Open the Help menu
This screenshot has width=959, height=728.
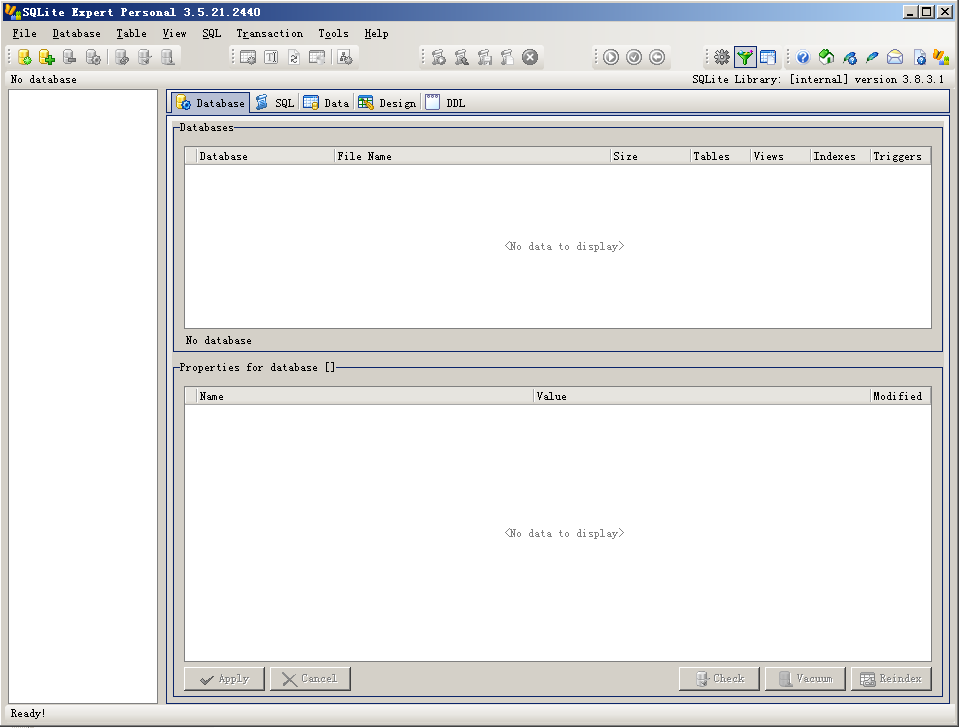(x=376, y=34)
